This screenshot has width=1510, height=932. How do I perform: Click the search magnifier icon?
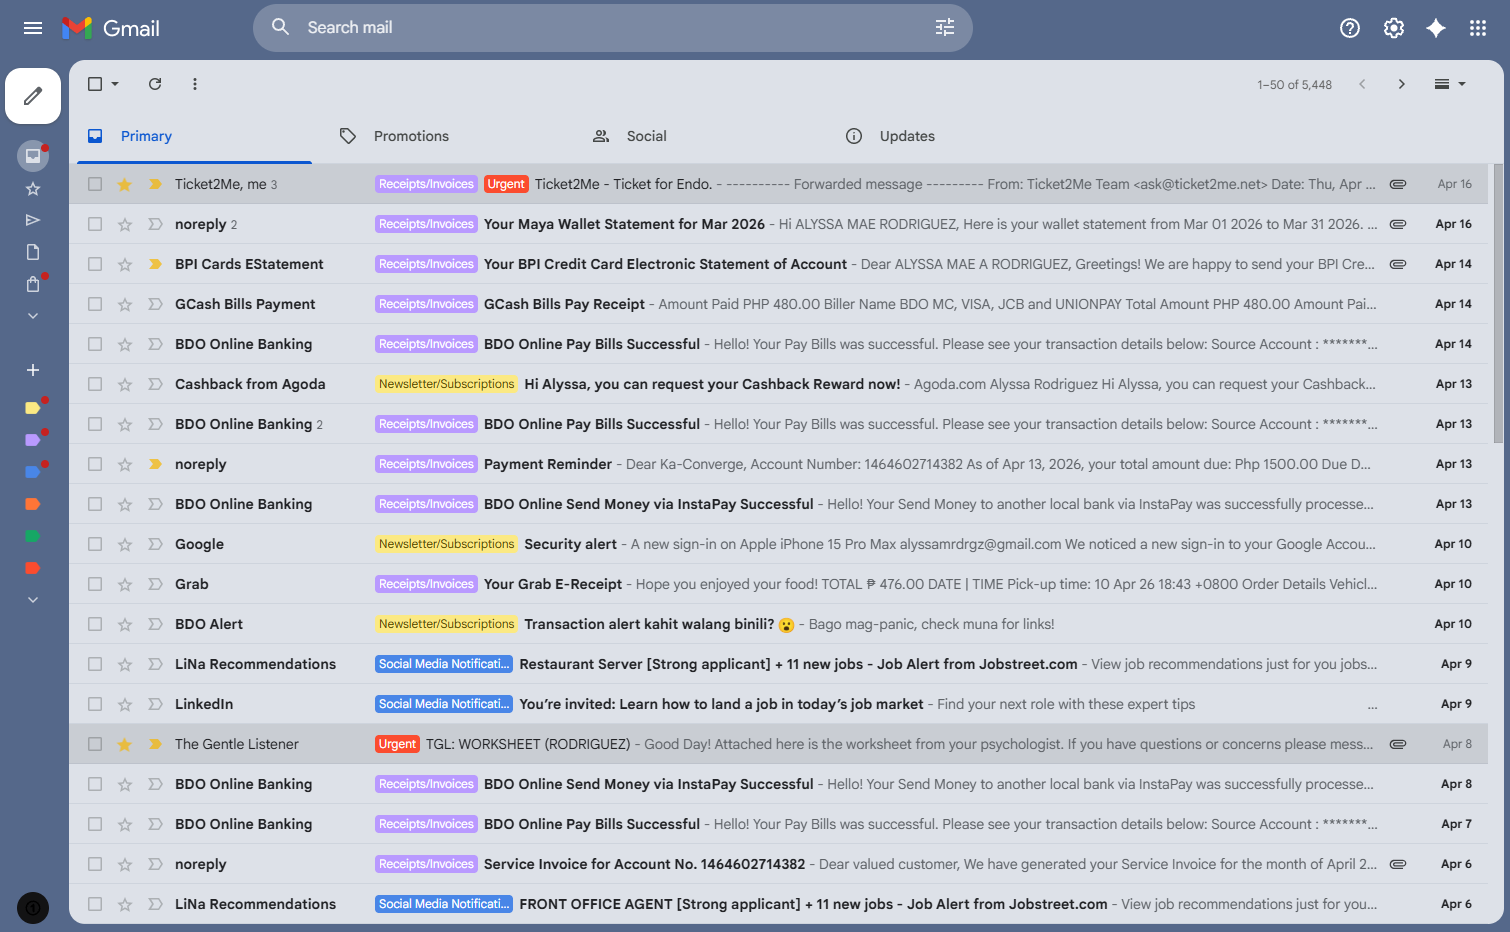point(281,27)
